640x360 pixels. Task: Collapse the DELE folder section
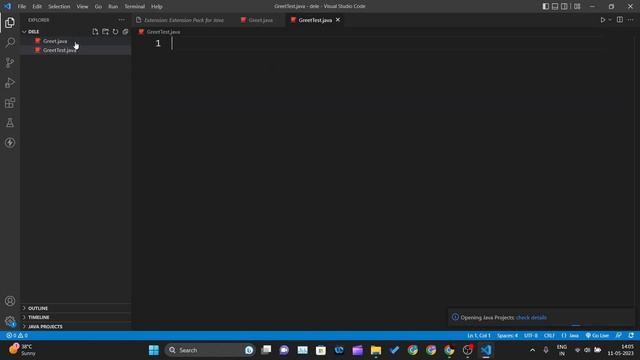33,31
